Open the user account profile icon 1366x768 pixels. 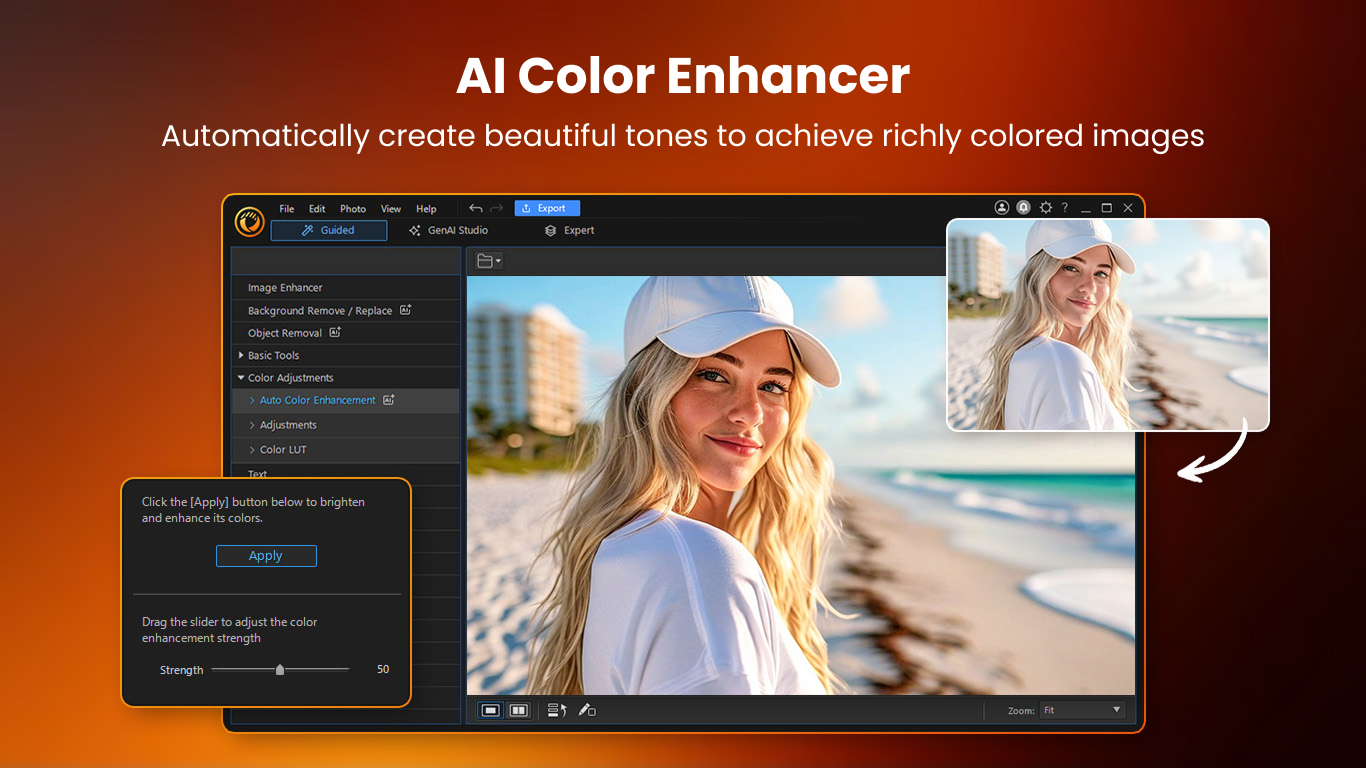click(1001, 208)
